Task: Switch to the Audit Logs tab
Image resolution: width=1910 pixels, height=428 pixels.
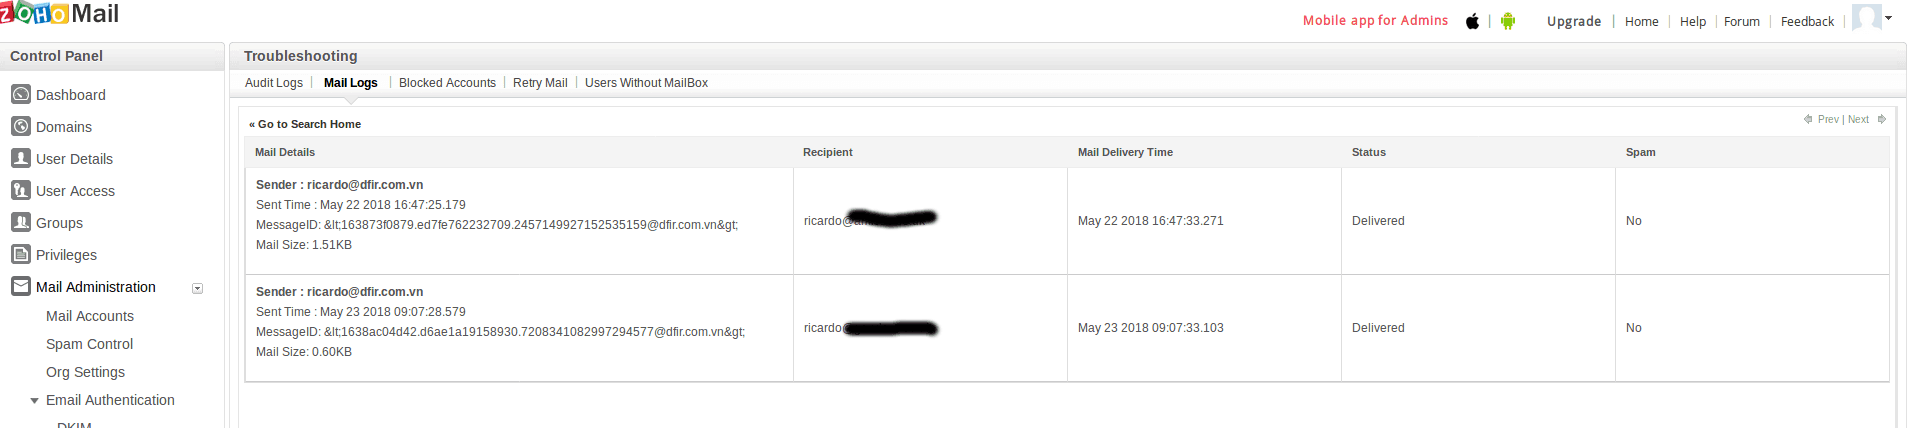Action: [273, 83]
